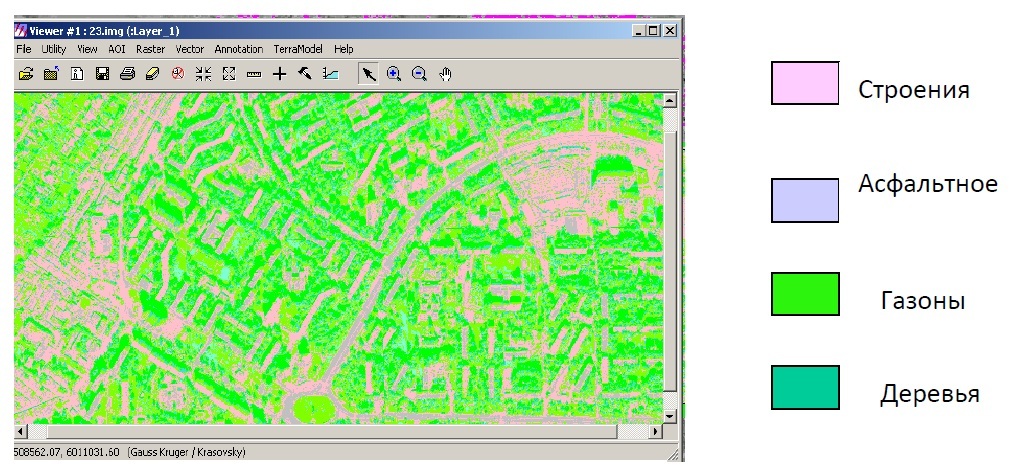The height and width of the screenshot is (472, 1017).
Task: Activate the Pan hand tool
Action: tap(446, 73)
